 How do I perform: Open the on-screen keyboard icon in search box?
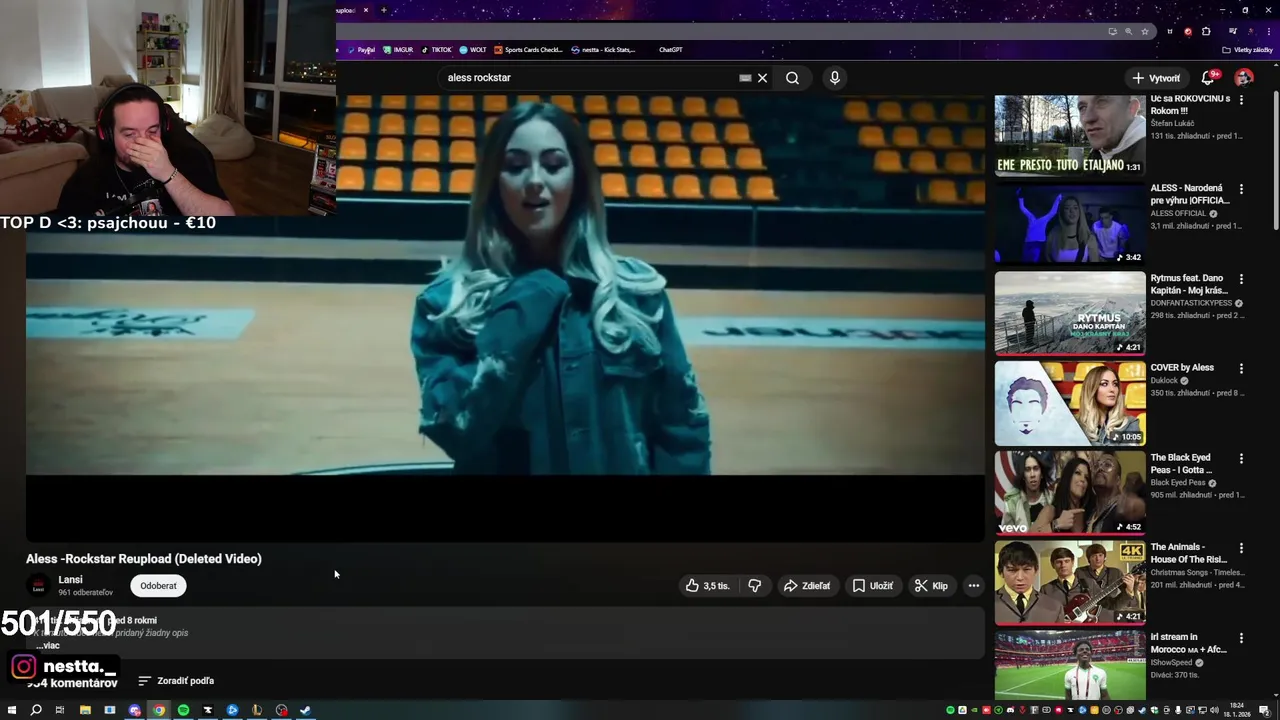click(x=745, y=78)
